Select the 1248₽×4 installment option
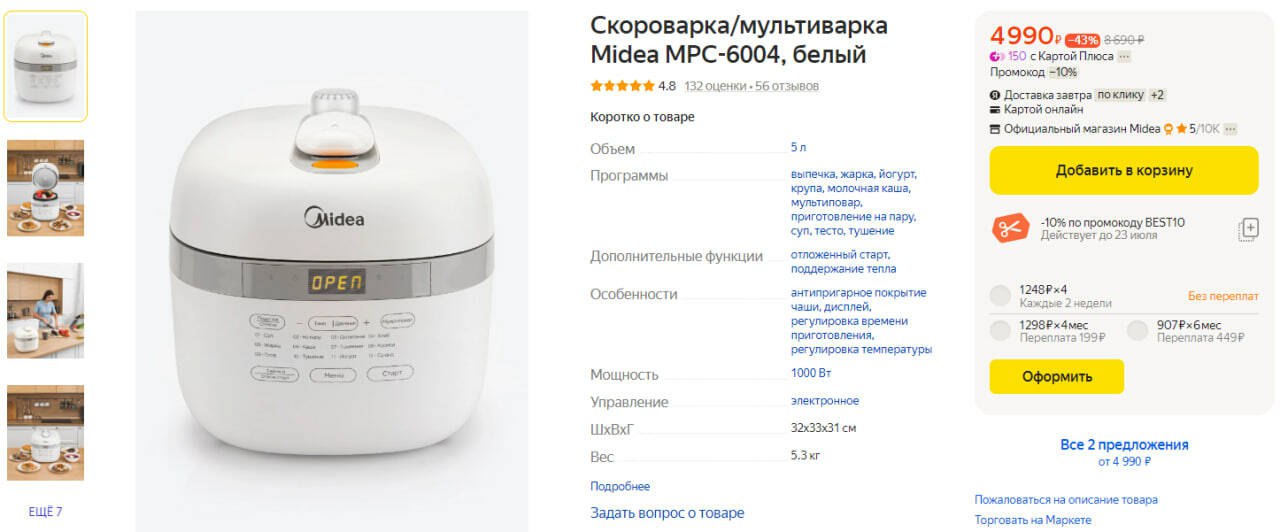This screenshot has width=1280, height=532. pyautogui.click(x=1000, y=295)
